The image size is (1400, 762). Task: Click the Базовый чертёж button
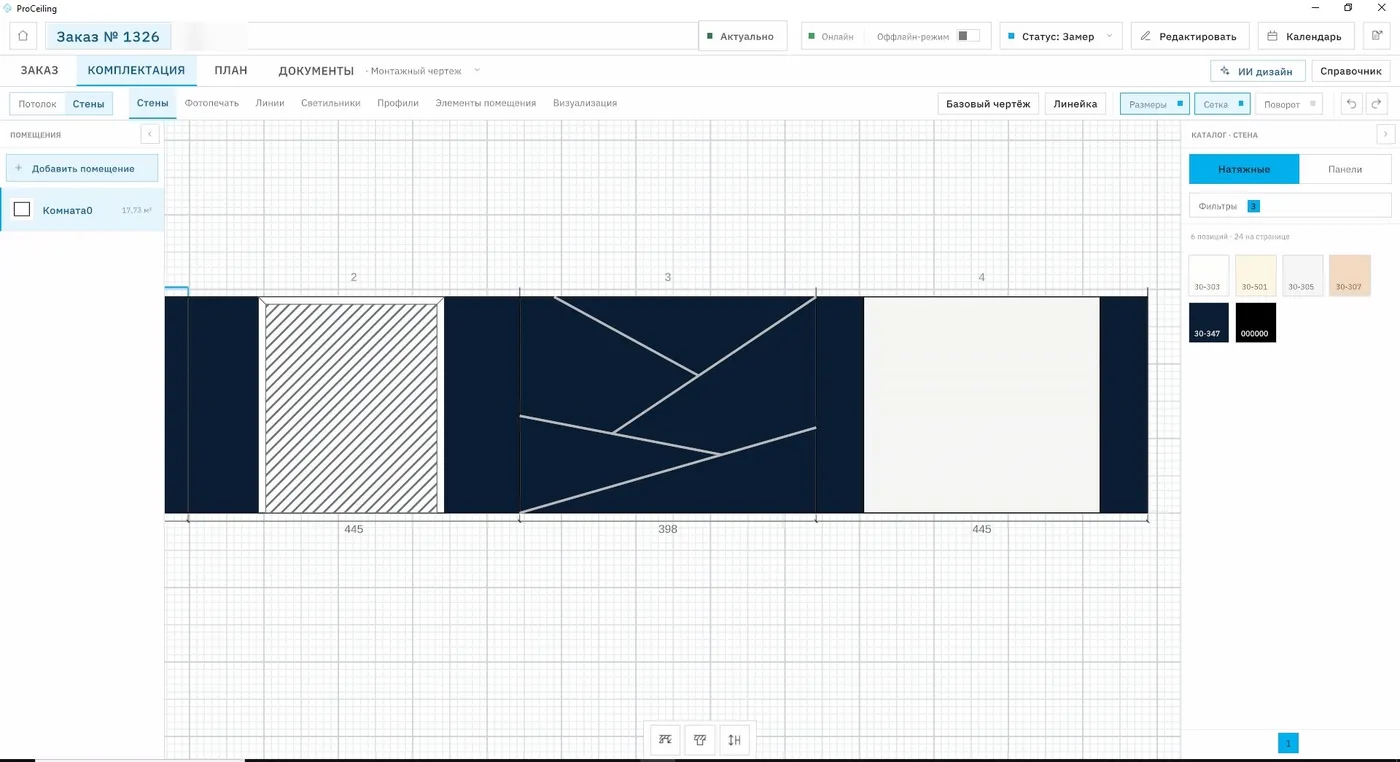pyautogui.click(x=988, y=104)
